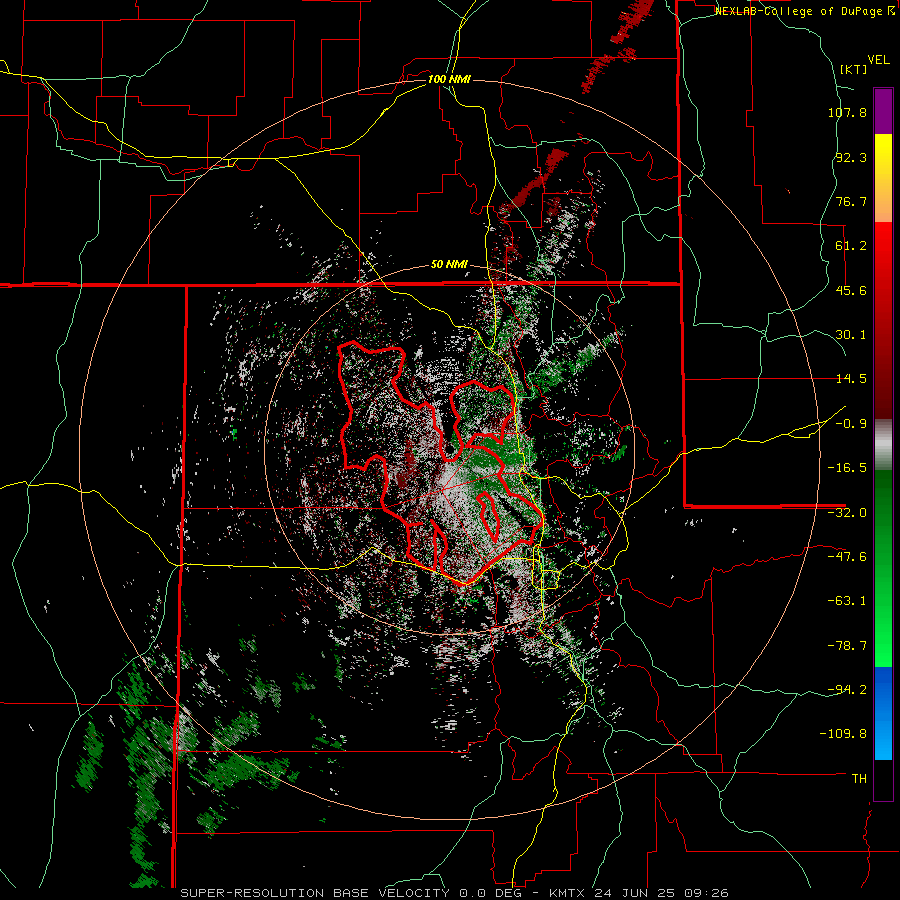Pick the green segment of velocity color bar

(x=883, y=568)
